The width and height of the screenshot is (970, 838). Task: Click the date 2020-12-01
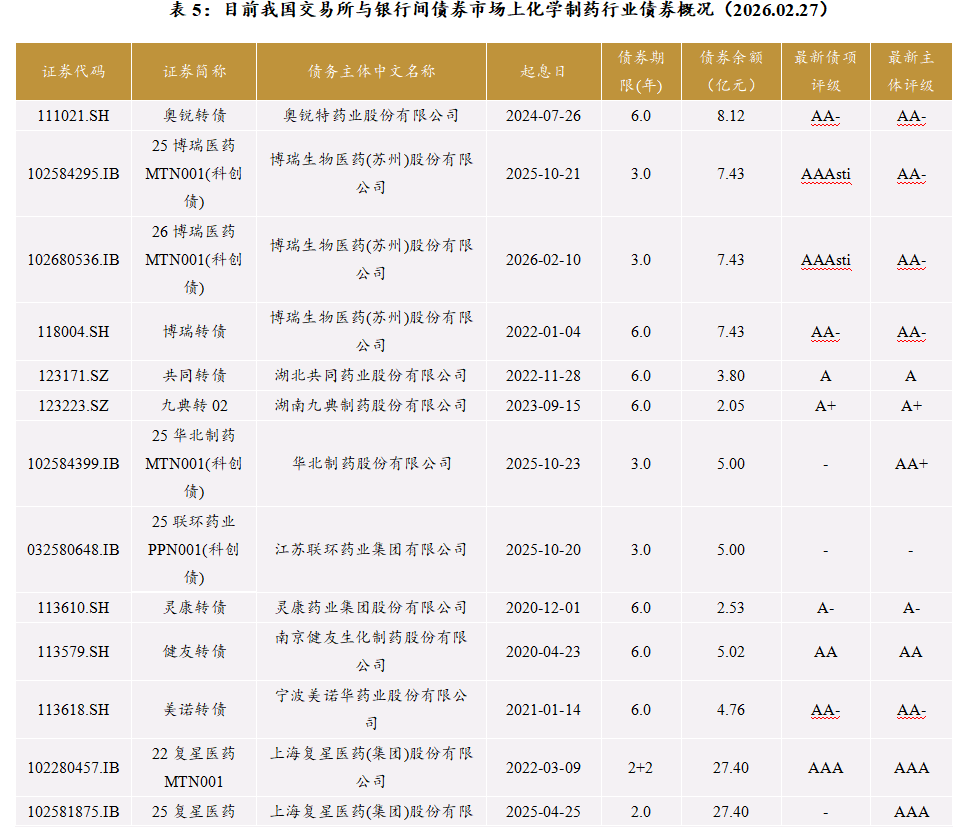click(x=543, y=608)
